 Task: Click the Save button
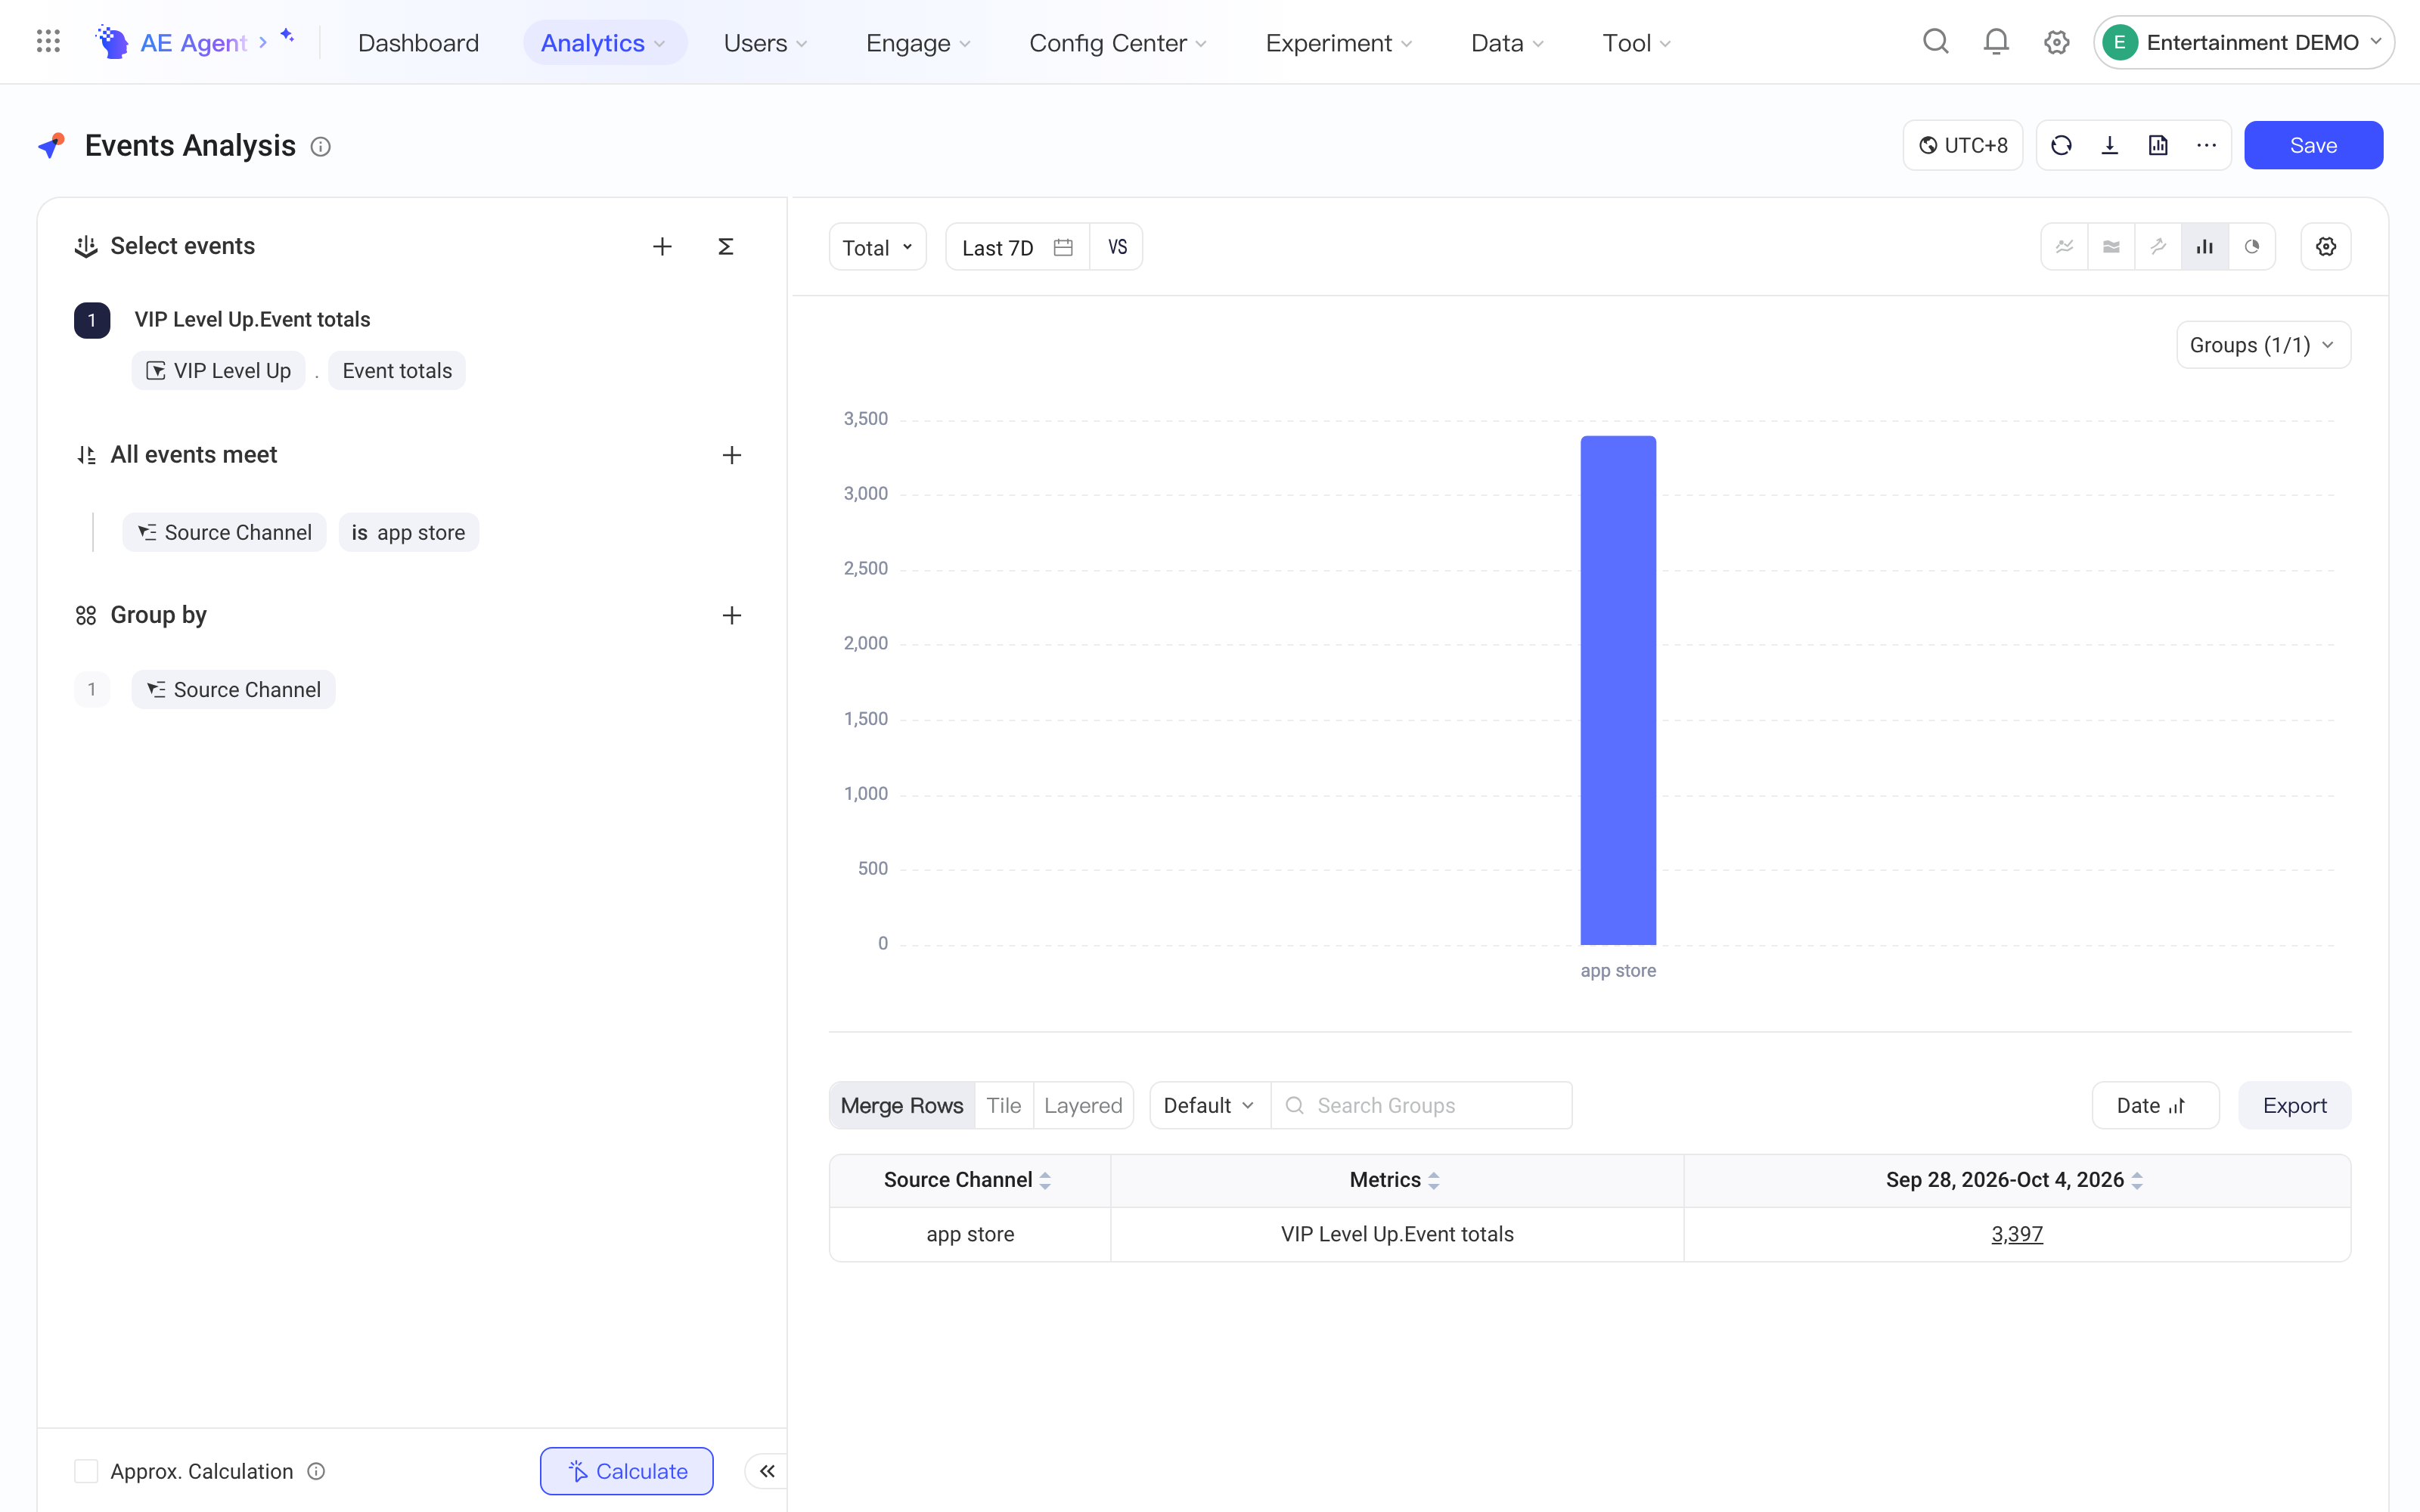tap(2313, 146)
